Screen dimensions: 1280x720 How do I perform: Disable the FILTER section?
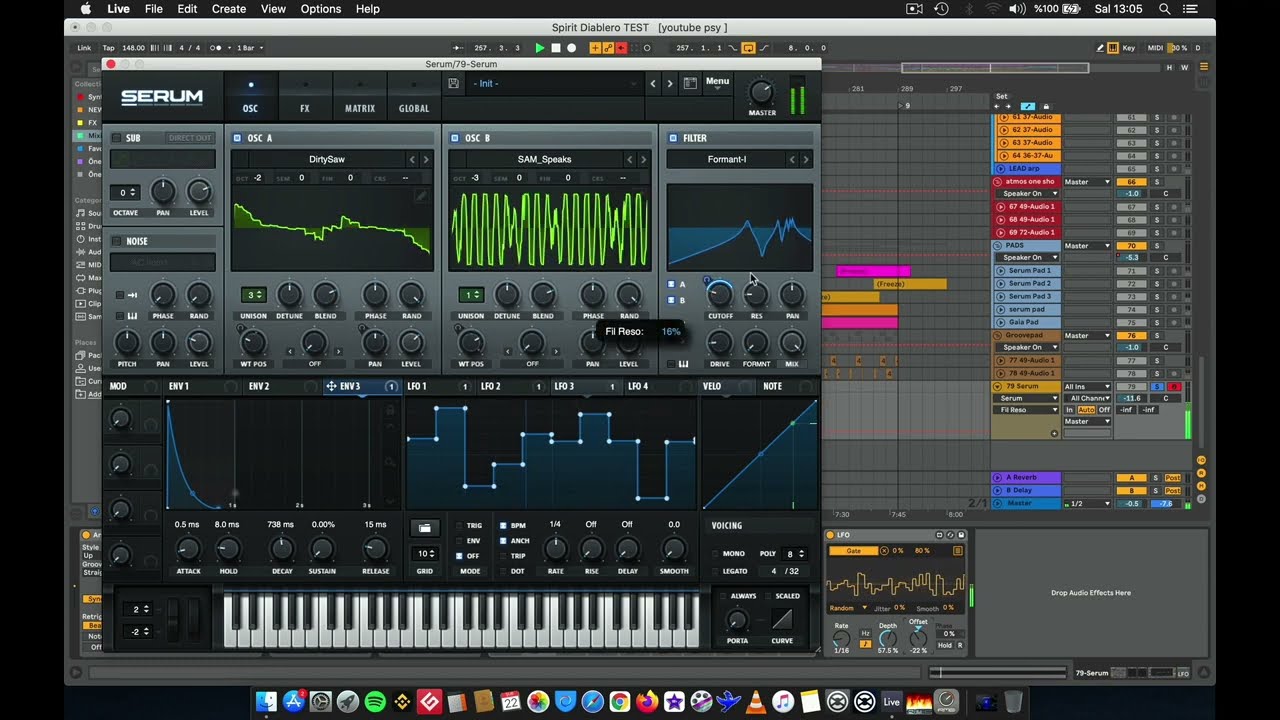coord(673,138)
